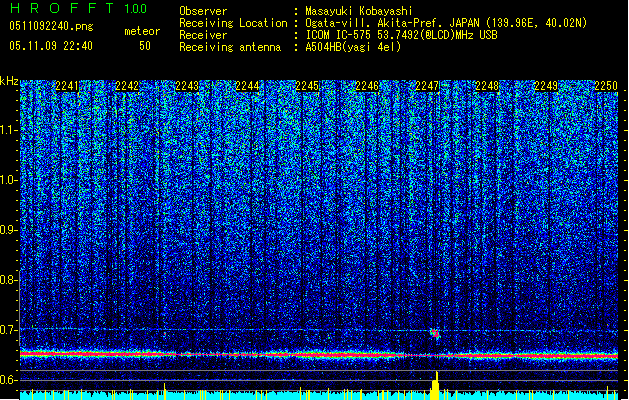Click the 0.9 kHz axis label

(8, 230)
